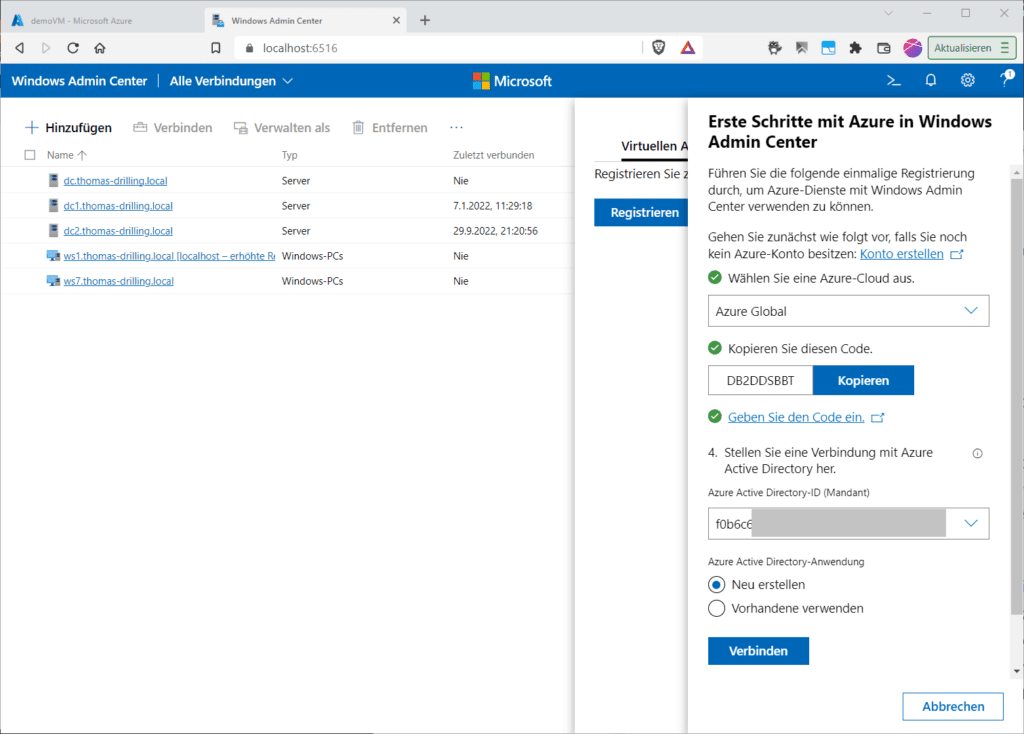Screen dimensions: 1024x734
Task: Click PC icon beside ws7.thomas-drilling.local
Action: click(53, 281)
